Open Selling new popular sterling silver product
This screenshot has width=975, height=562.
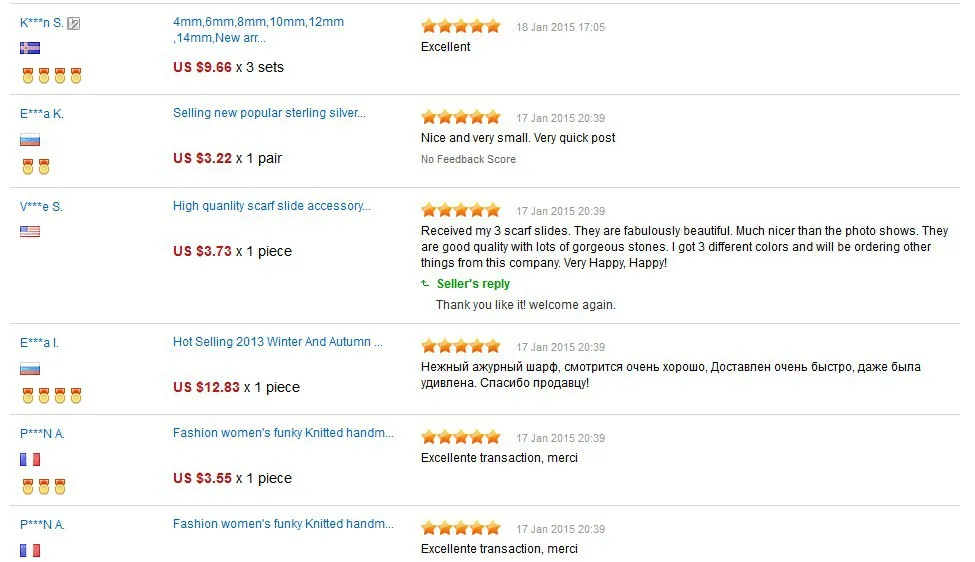pos(269,113)
